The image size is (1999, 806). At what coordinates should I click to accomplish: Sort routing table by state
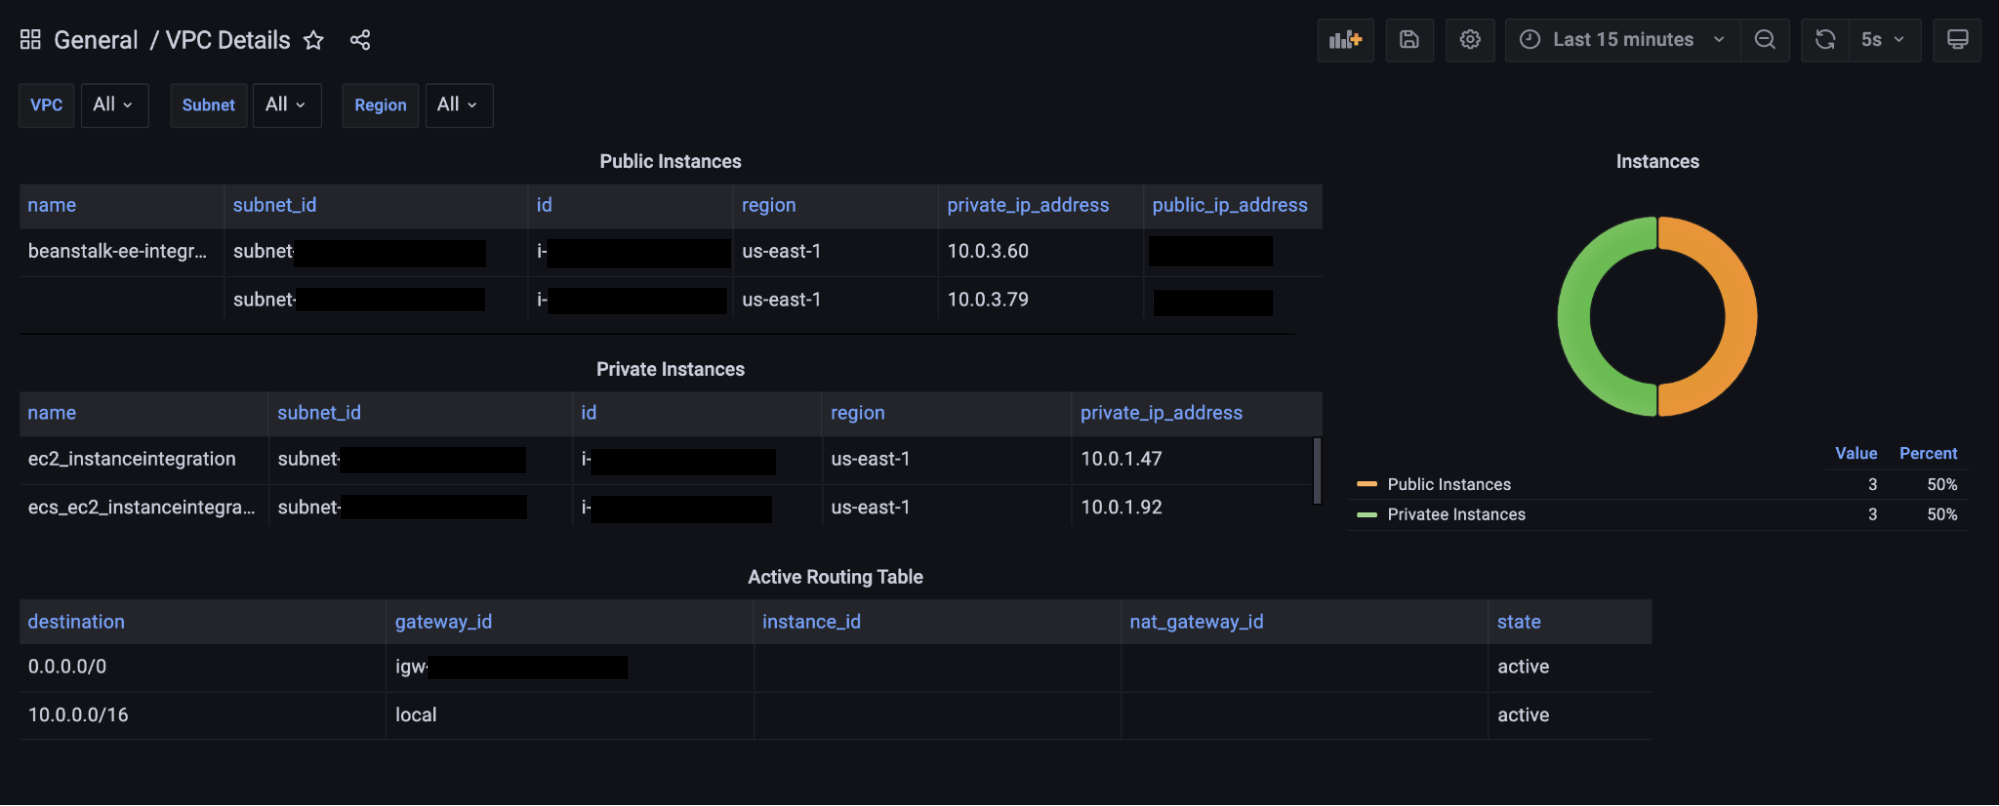click(x=1518, y=622)
